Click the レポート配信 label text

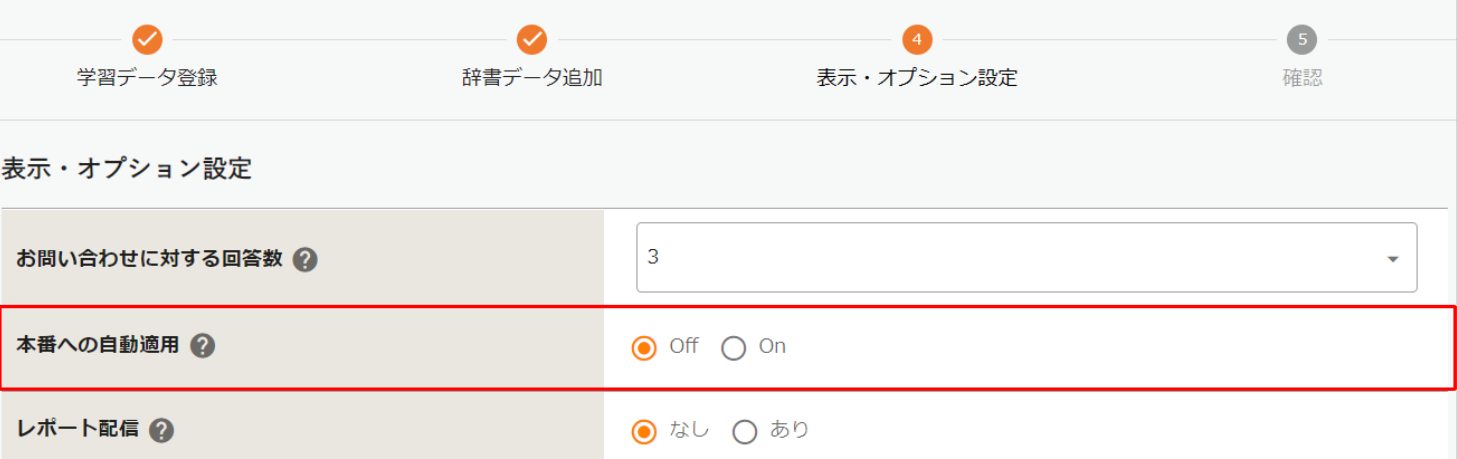coord(78,430)
